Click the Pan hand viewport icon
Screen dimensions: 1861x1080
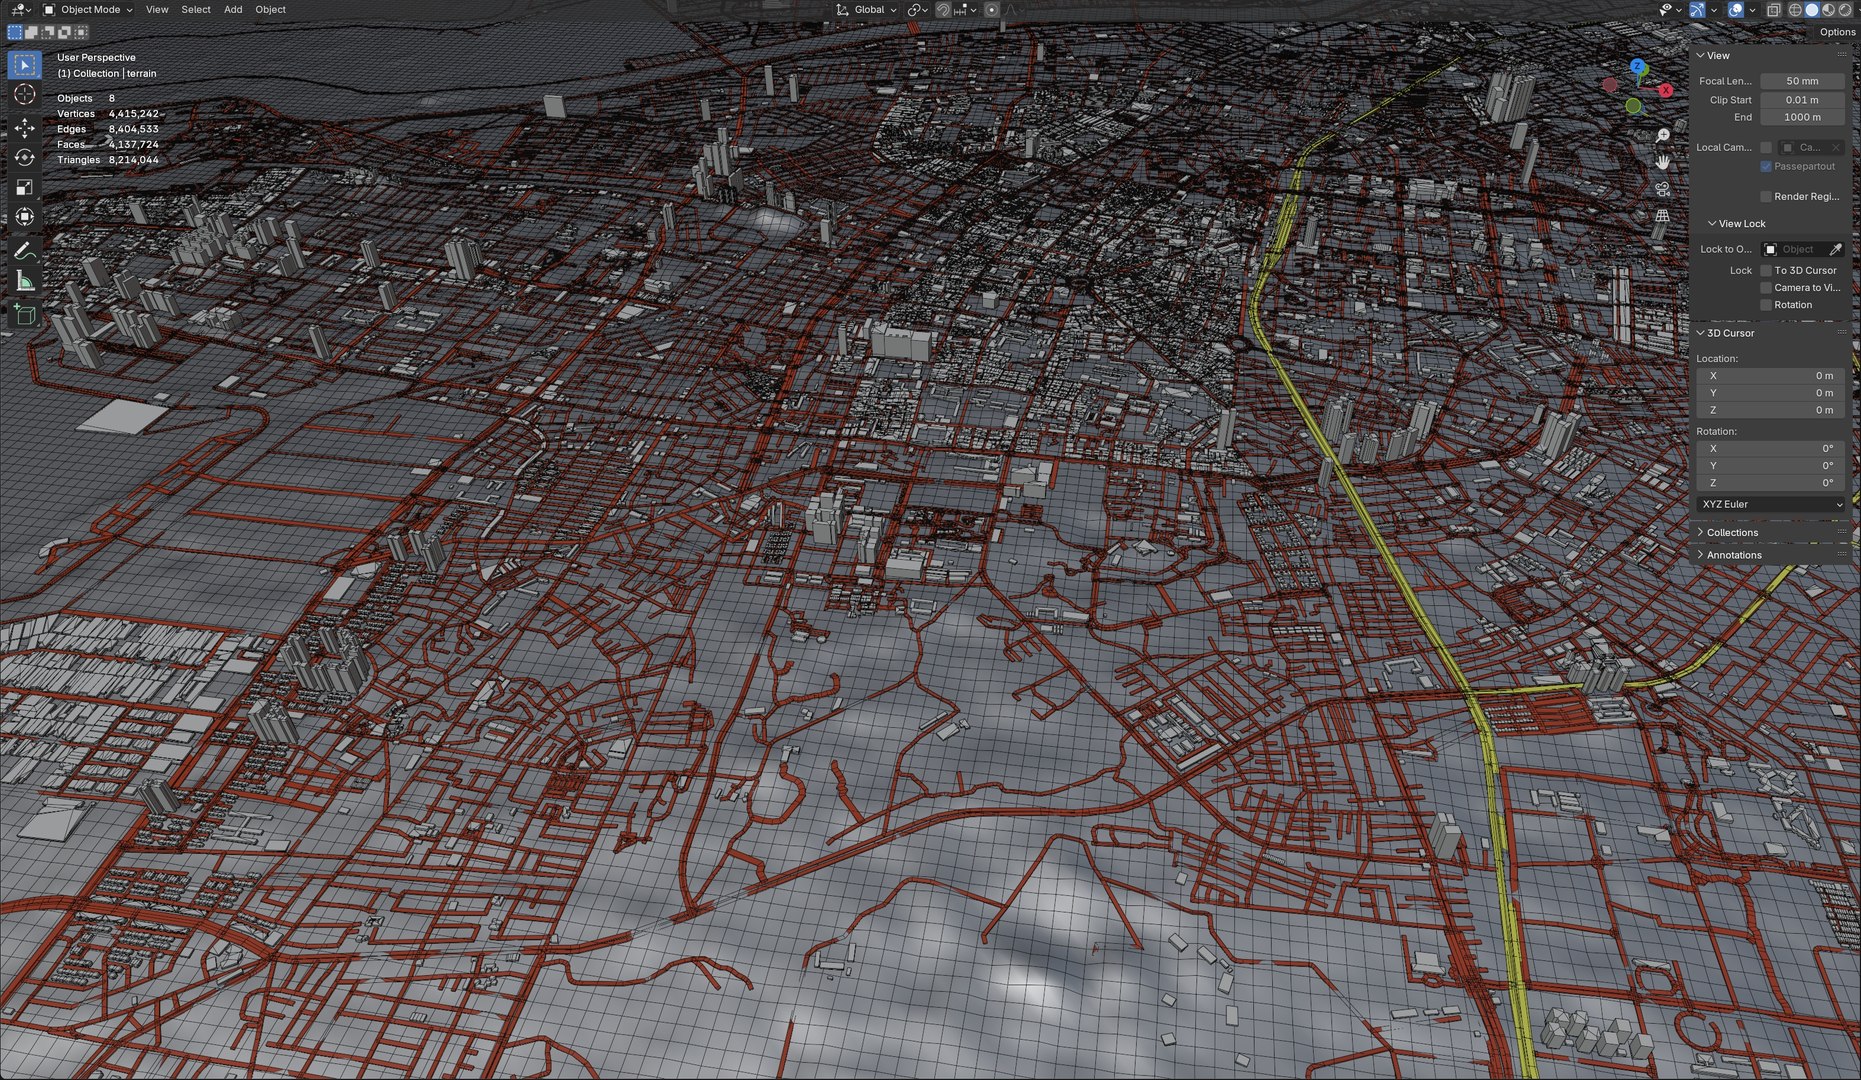(1662, 162)
